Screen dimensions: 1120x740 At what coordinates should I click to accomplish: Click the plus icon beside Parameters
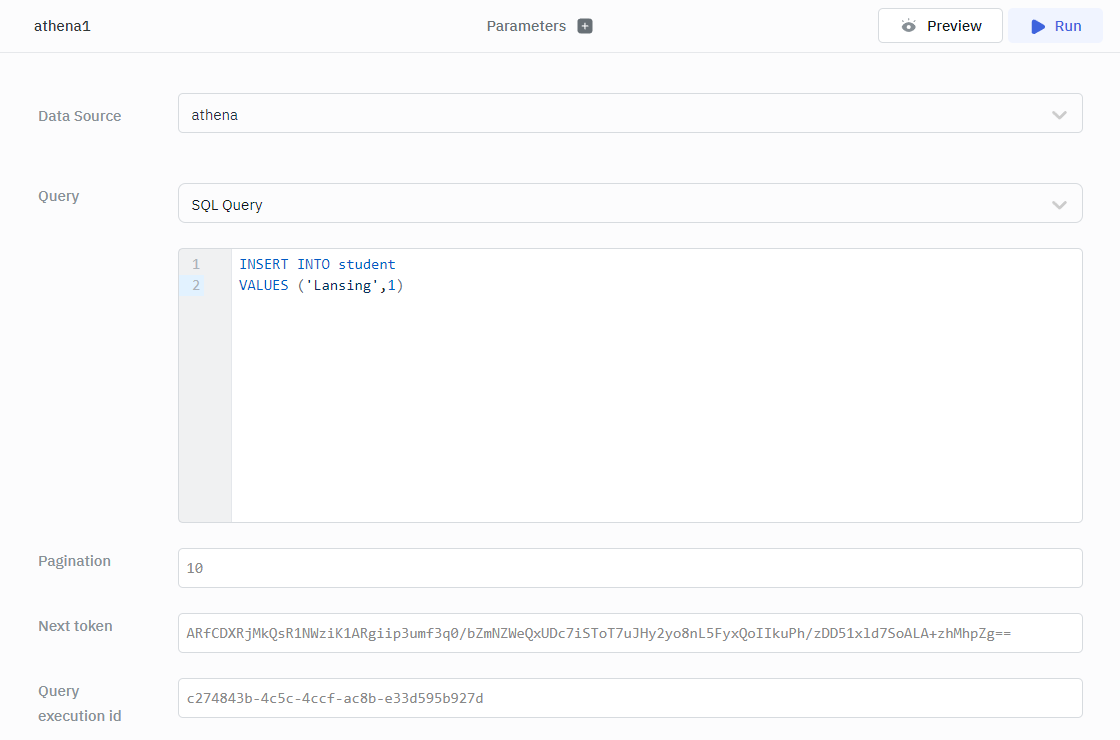click(585, 26)
